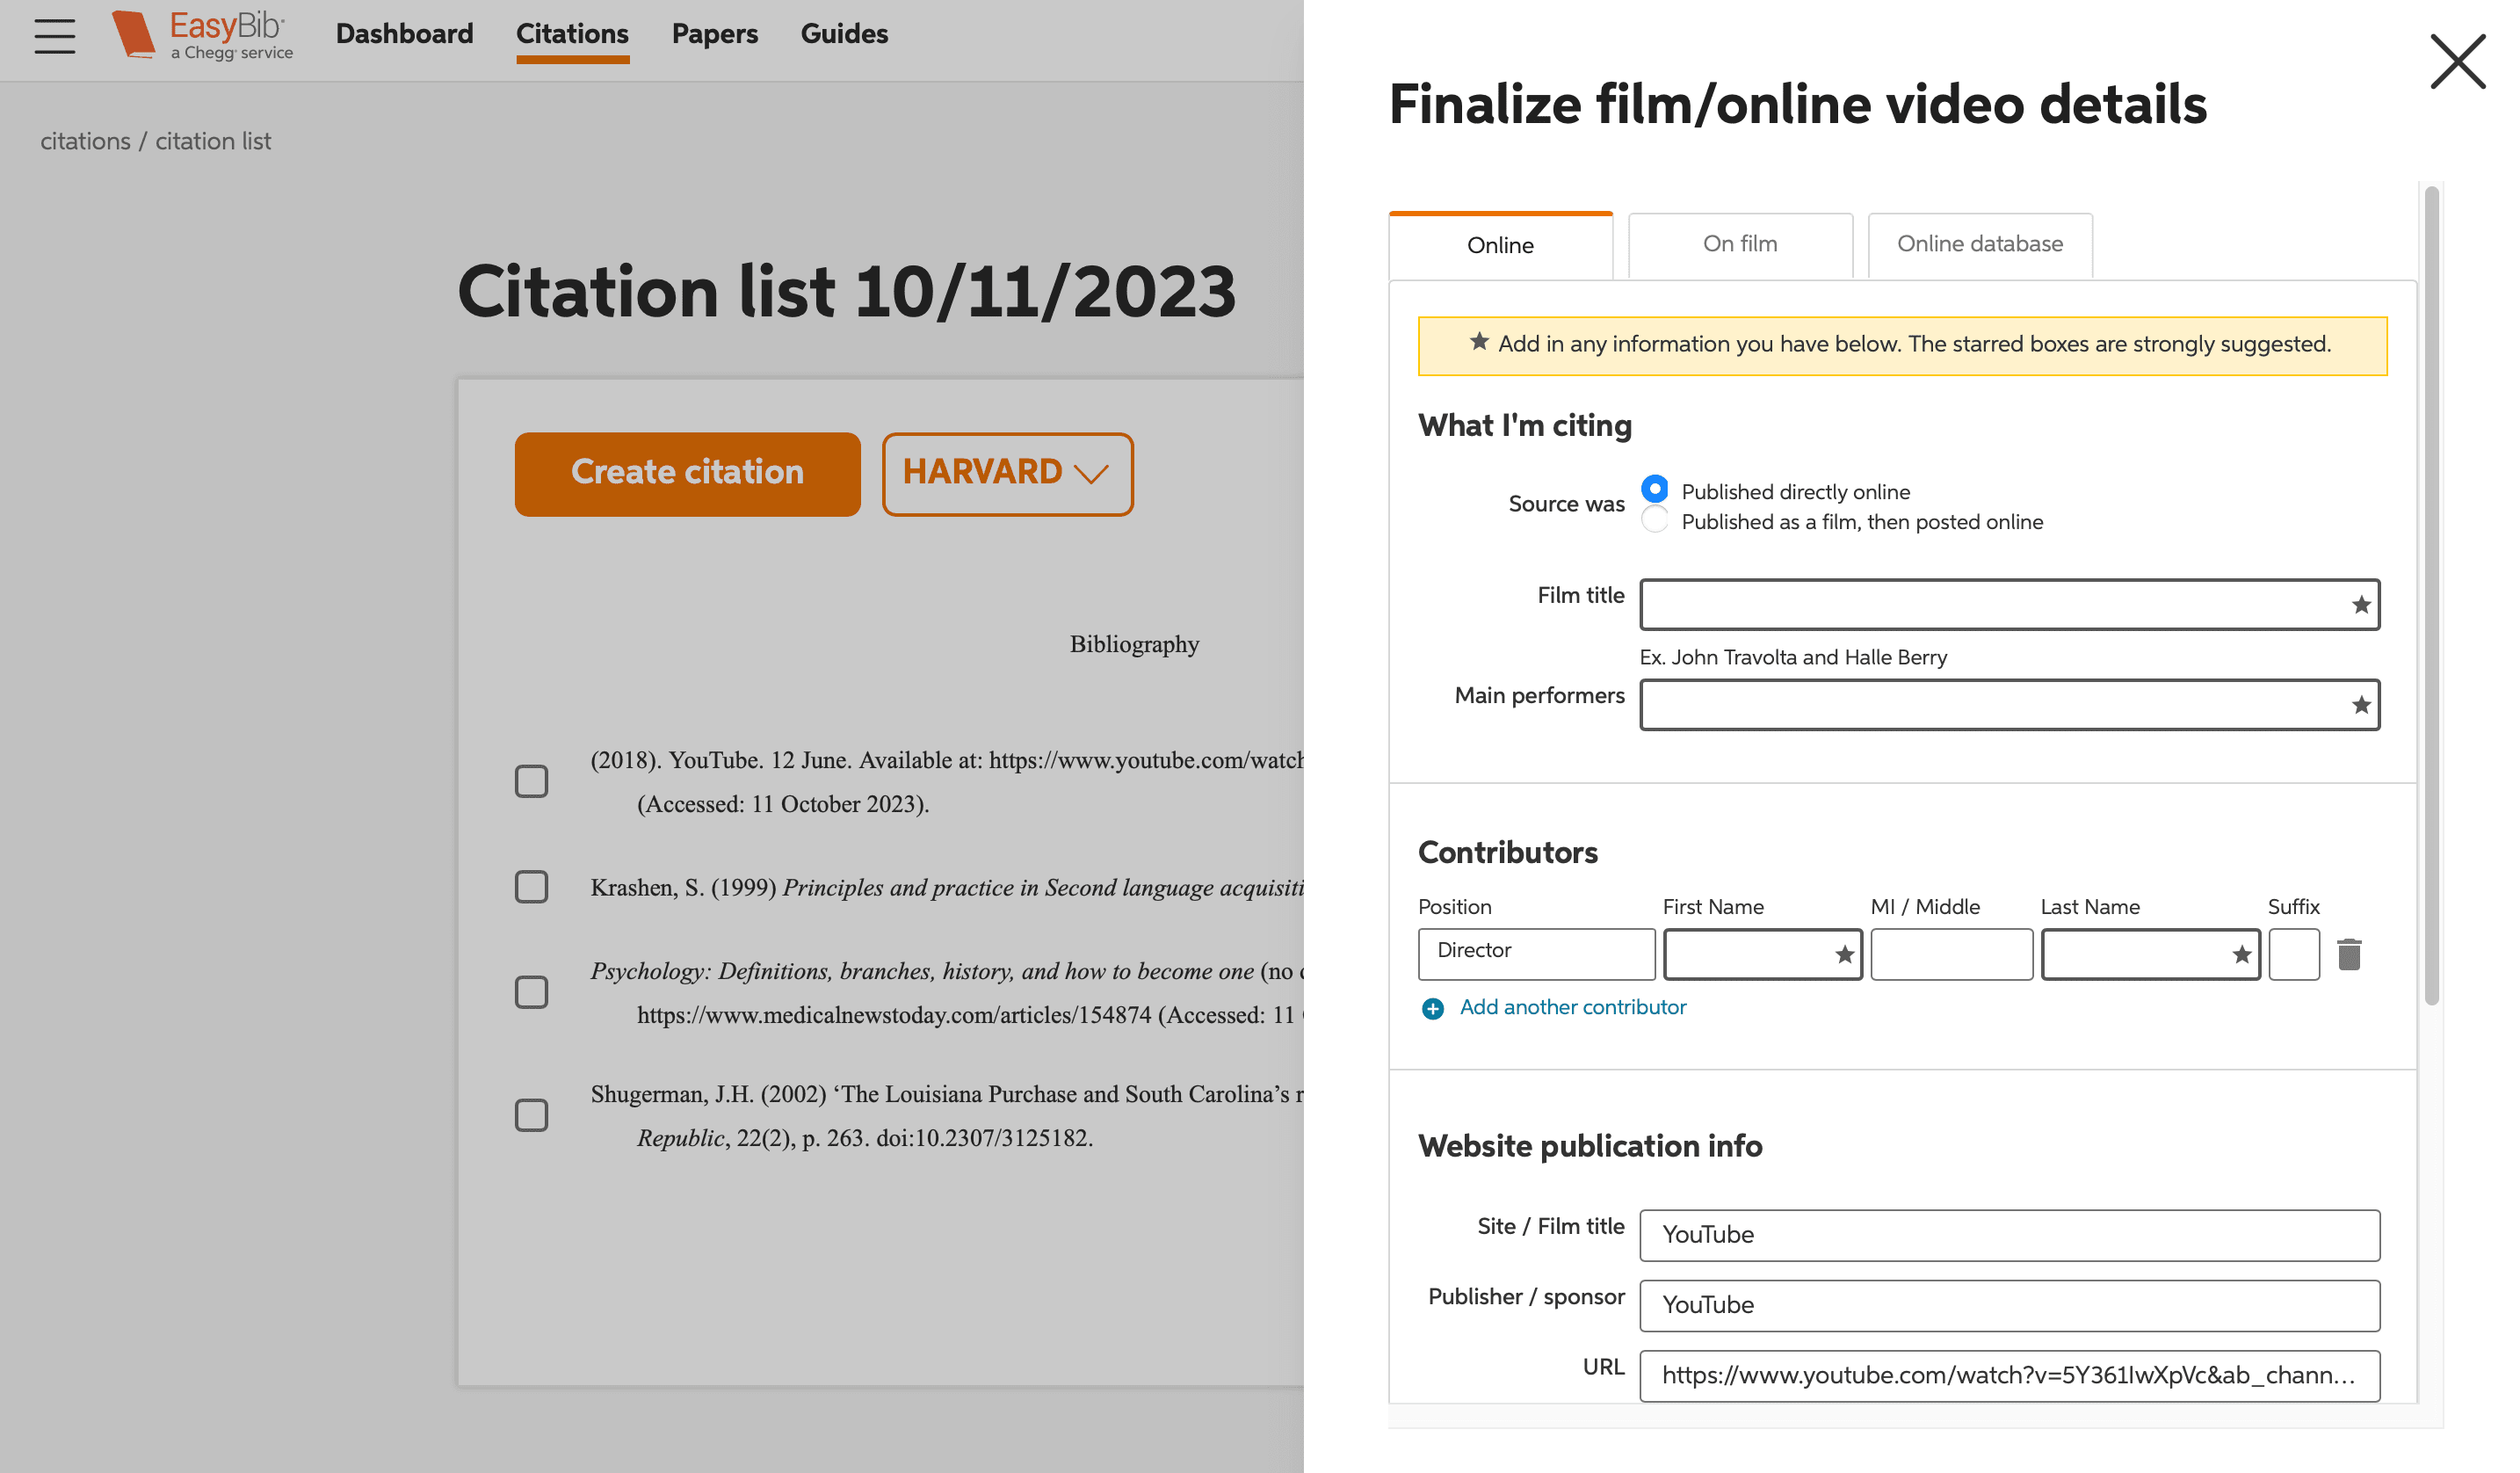Expand the HARVARD citation style dropdown

pyautogui.click(x=1006, y=473)
